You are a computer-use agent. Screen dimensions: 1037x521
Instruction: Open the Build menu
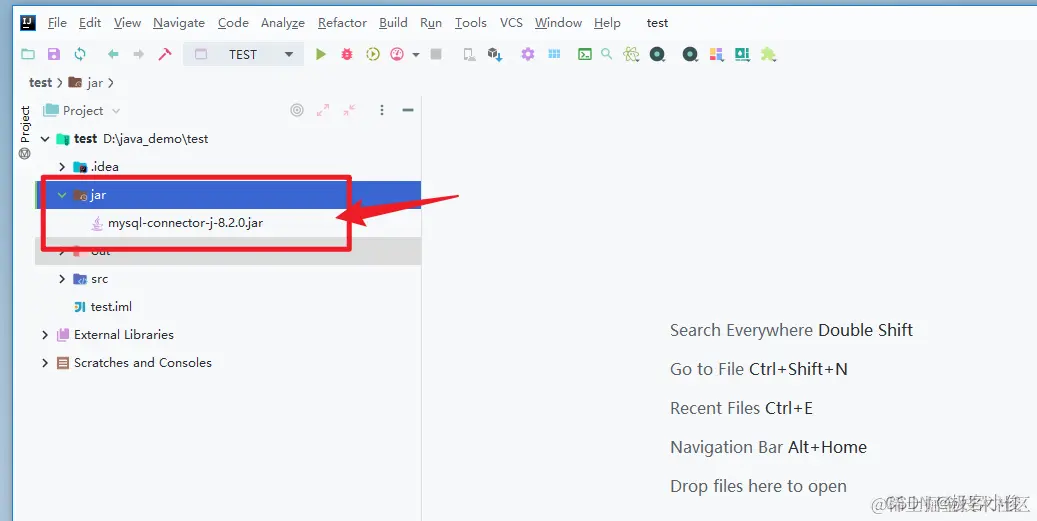393,23
